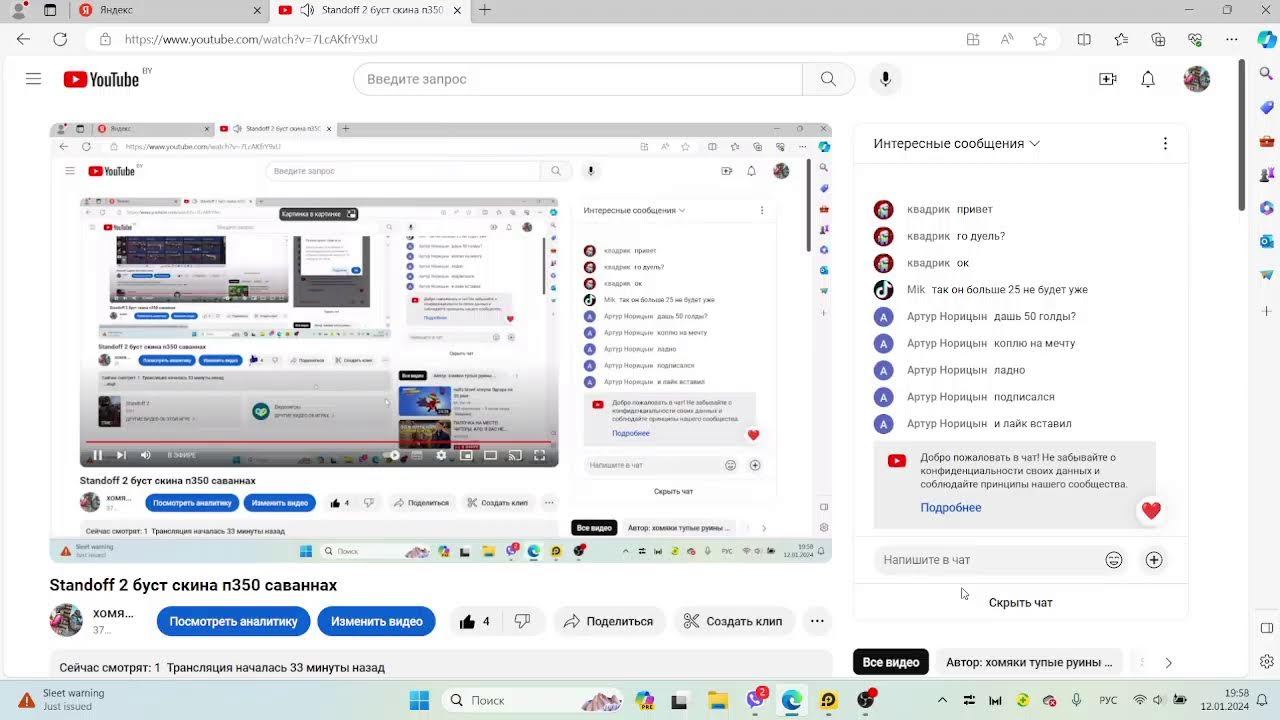Select the Standoff 2 browser tab
This screenshot has width=1280, height=720.
(370, 10)
